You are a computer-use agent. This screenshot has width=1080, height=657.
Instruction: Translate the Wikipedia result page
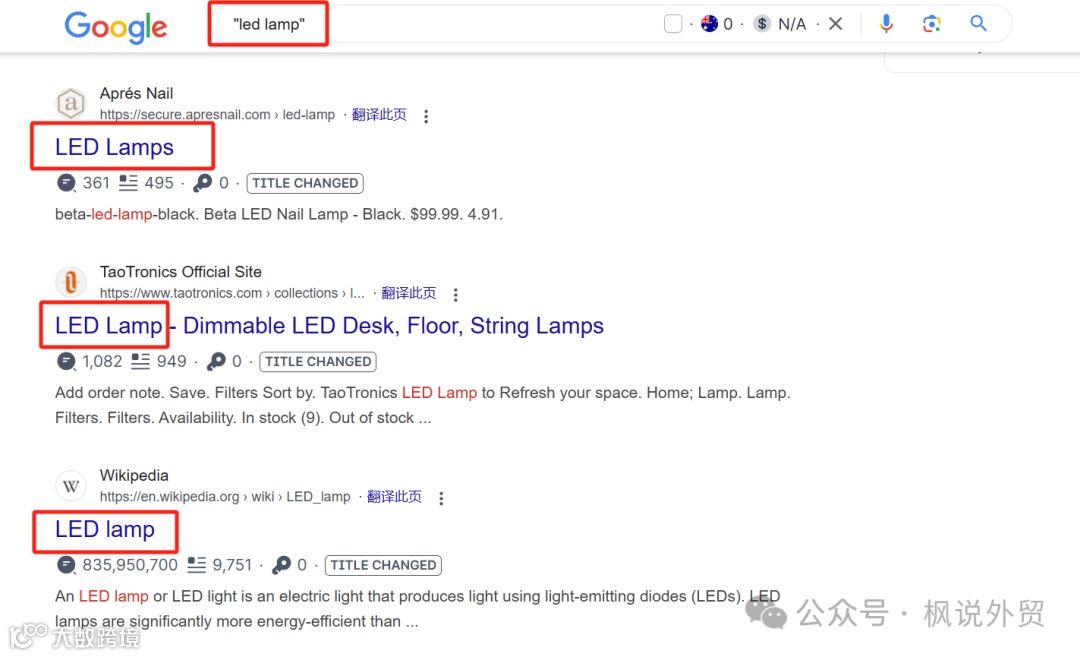(x=394, y=497)
